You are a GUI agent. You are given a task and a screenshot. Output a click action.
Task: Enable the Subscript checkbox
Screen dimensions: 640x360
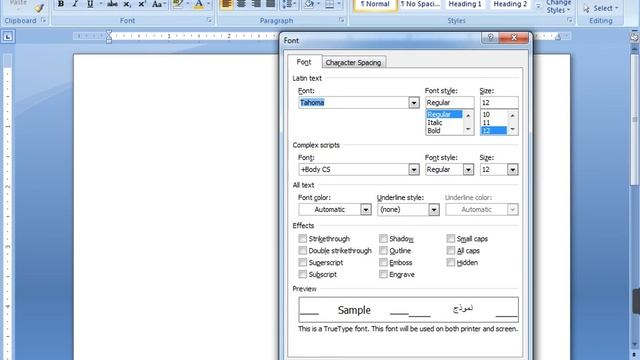click(302, 274)
